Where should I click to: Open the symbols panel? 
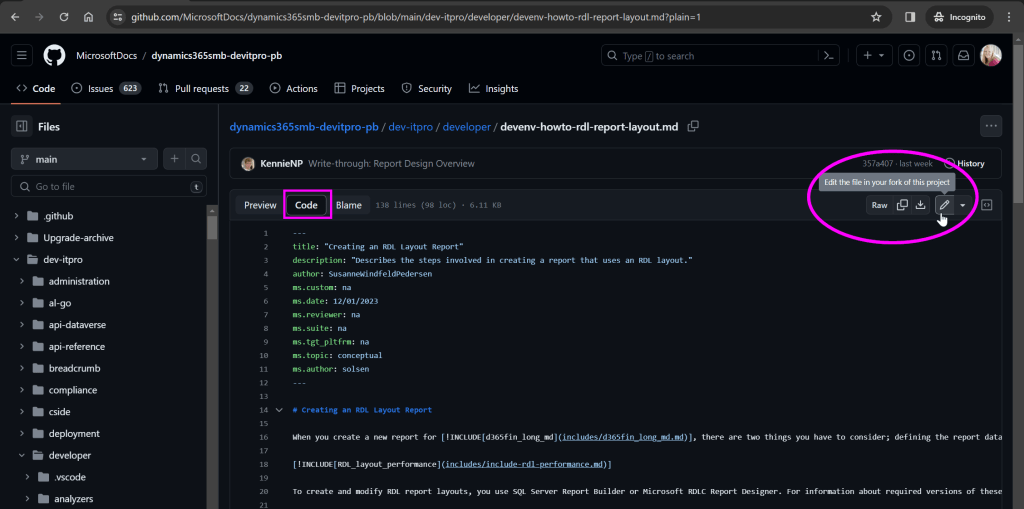click(987, 205)
